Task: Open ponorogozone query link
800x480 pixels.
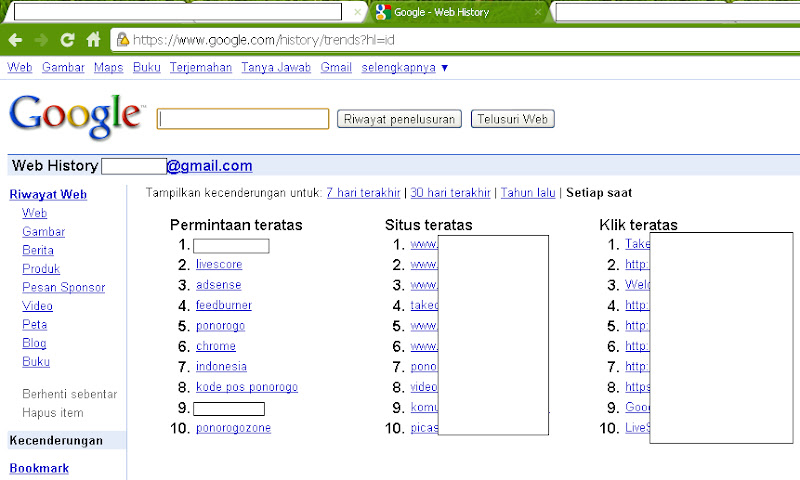Action: tap(234, 427)
